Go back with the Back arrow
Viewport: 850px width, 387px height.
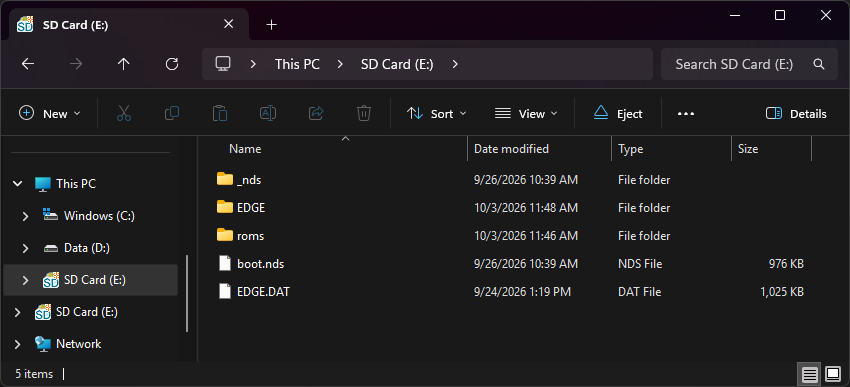pyautogui.click(x=28, y=64)
